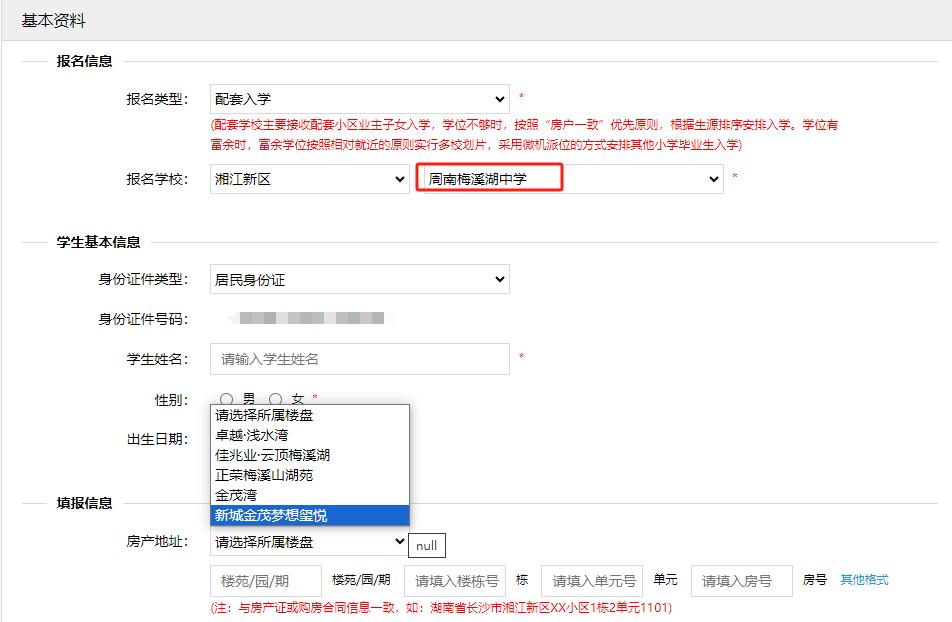Click the 房产地址 楼盘 dropdown arrow
Screen dimensions: 952x622
399,541
